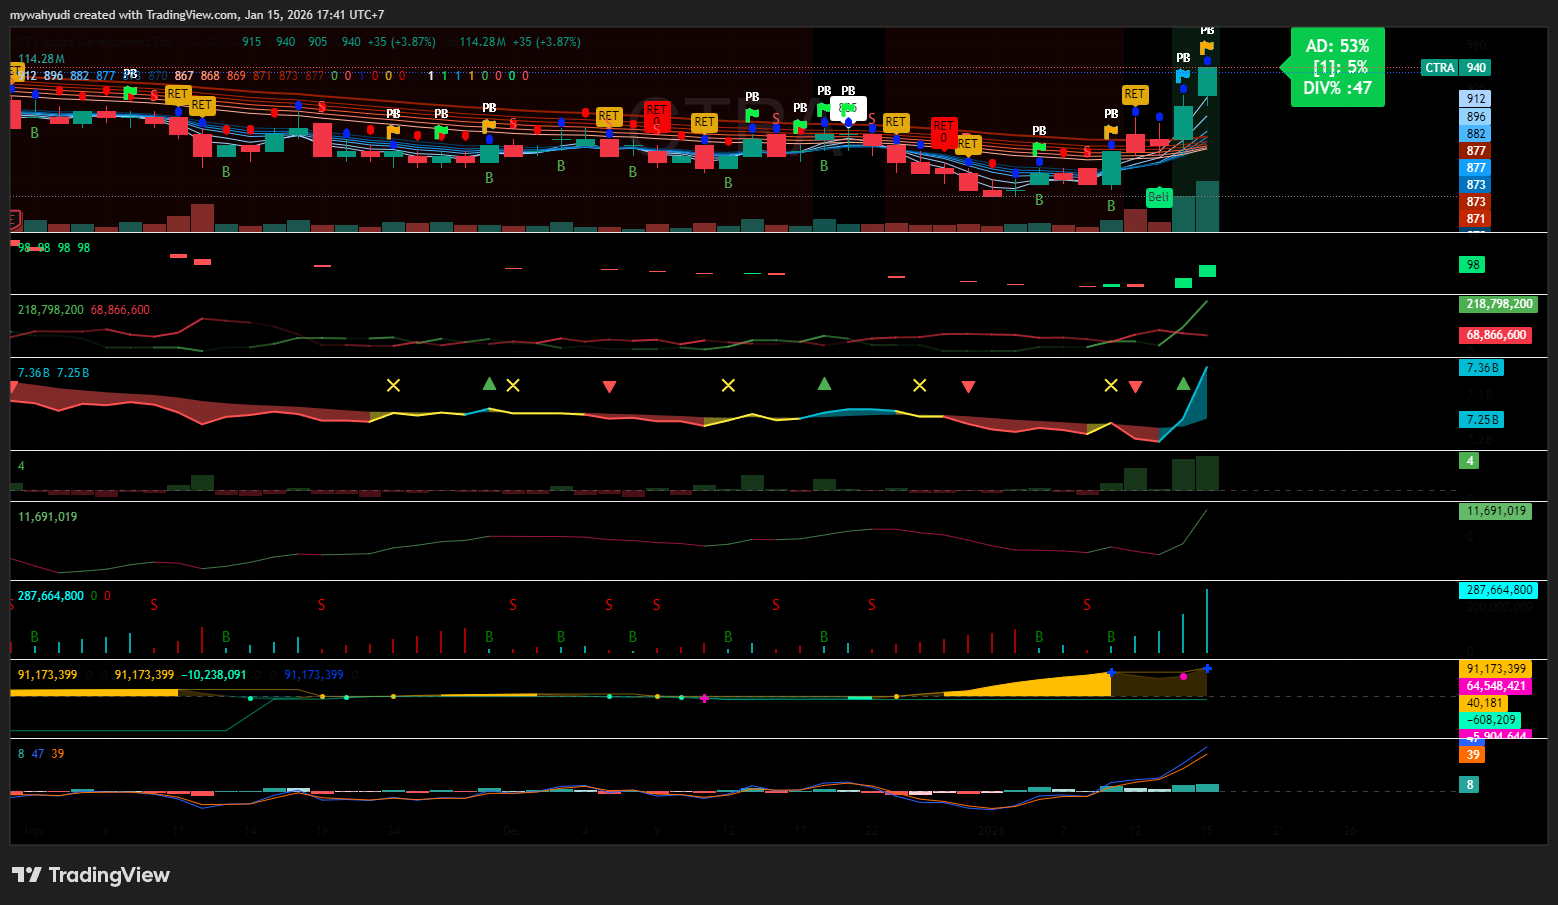Click the 7.25B axis label

tap(1482, 420)
